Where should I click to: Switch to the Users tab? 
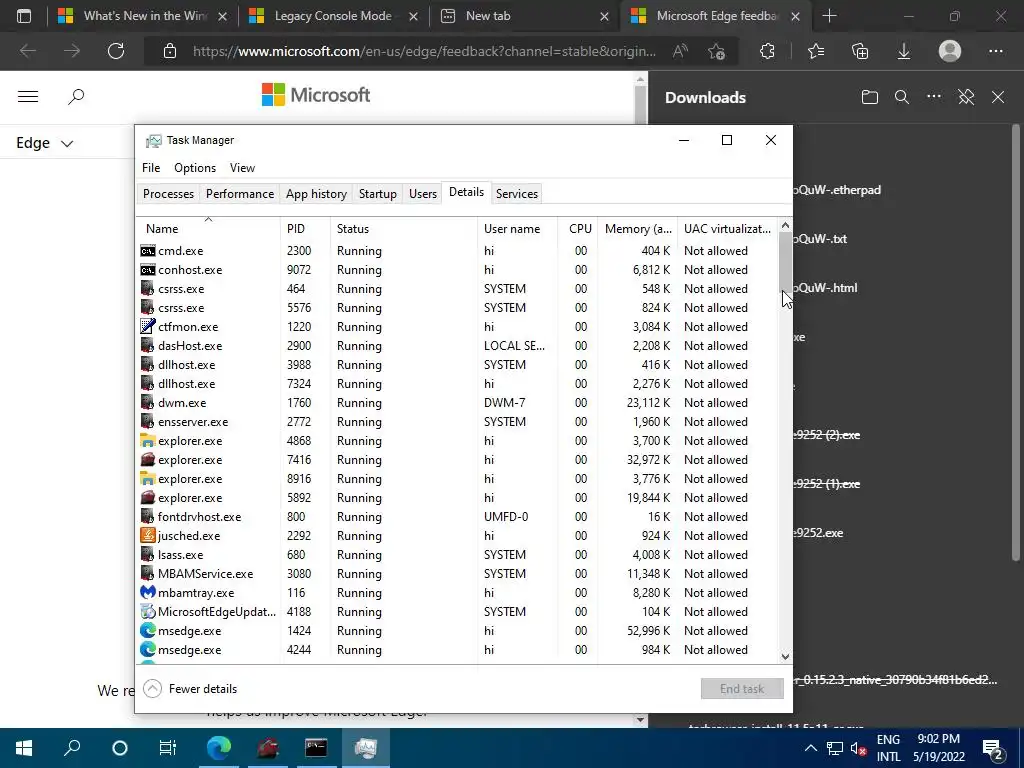coord(423,194)
